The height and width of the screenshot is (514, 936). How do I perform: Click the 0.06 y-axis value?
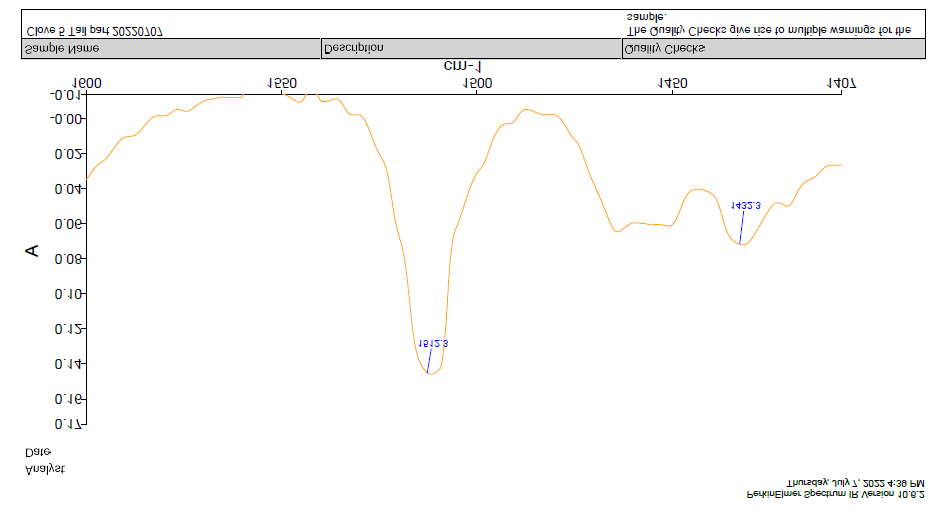tap(67, 224)
